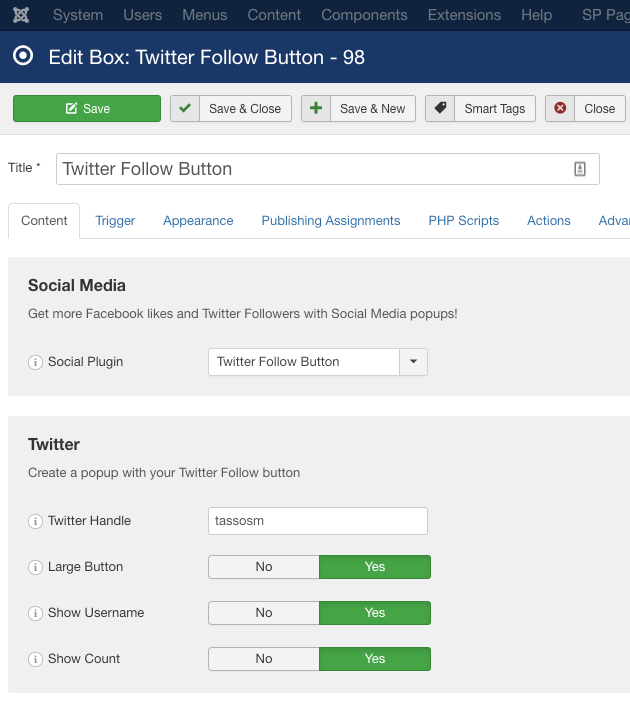This screenshot has height=701, width=630.
Task: Click the green Save button
Action: tap(87, 108)
